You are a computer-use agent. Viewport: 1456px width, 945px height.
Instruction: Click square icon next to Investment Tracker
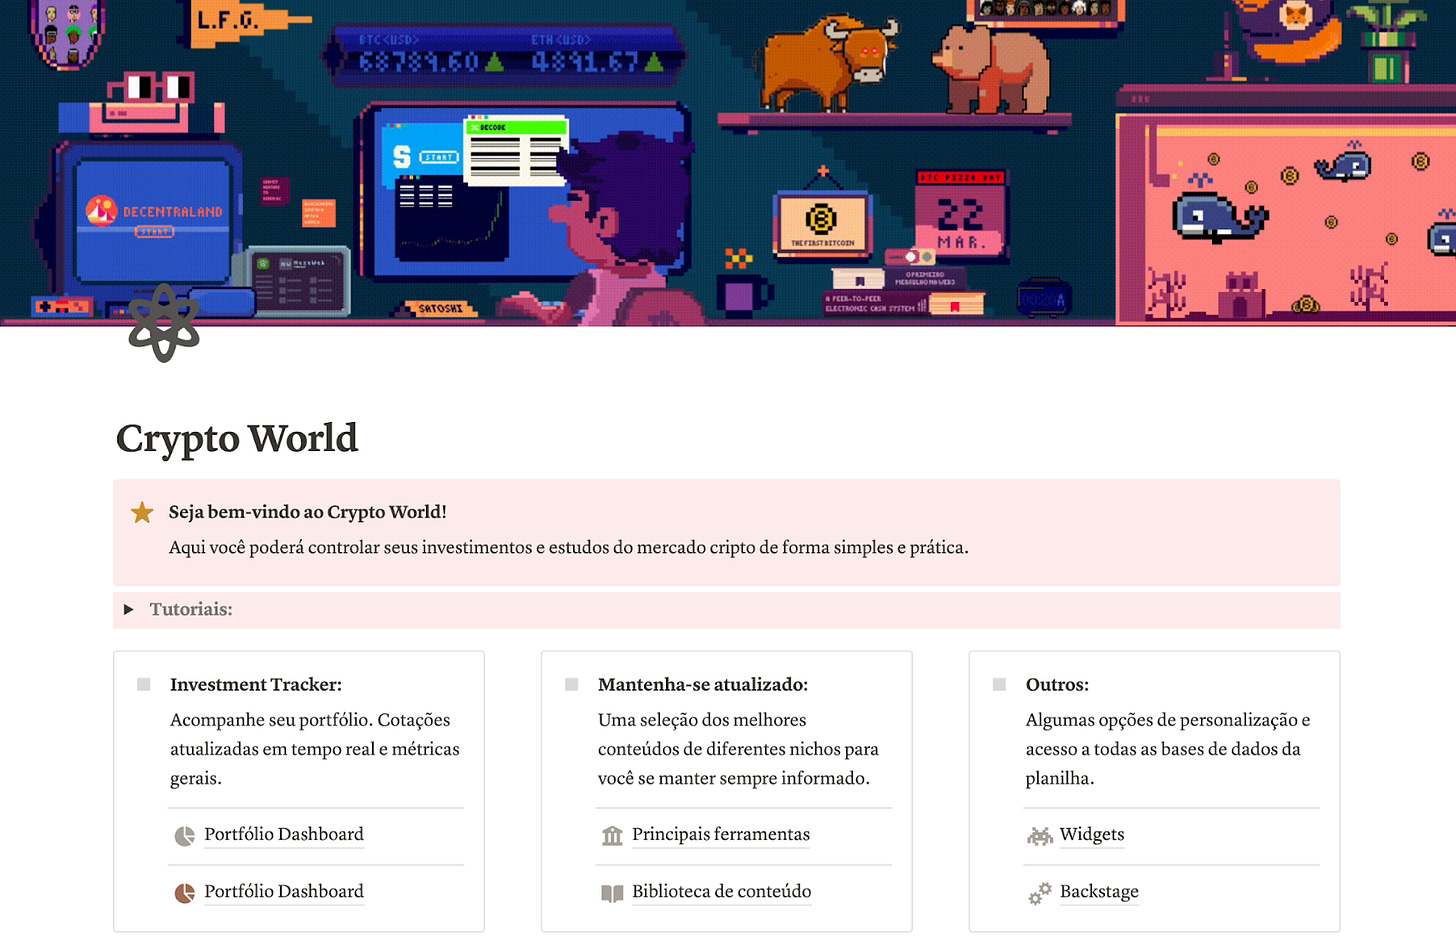pyautogui.click(x=143, y=685)
